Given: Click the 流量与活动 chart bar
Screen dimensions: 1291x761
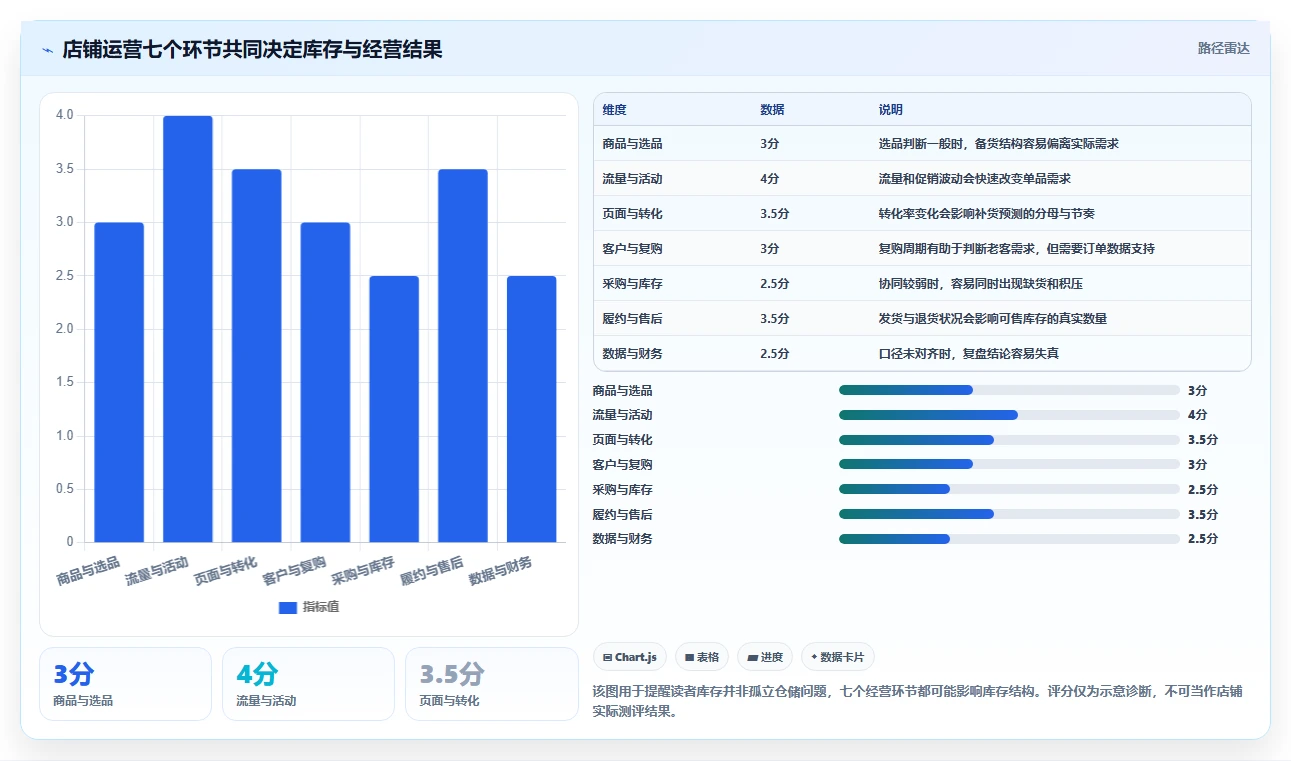Looking at the screenshot, I should [x=188, y=329].
